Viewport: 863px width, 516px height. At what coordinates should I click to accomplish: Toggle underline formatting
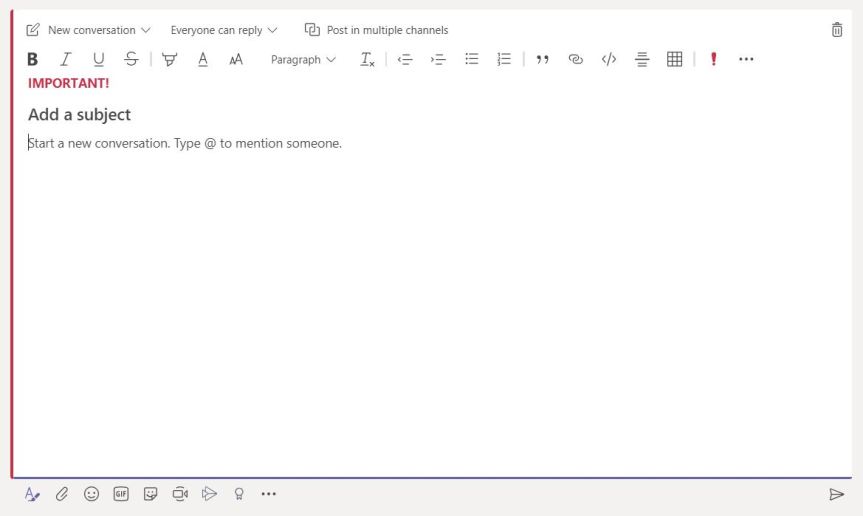(x=98, y=59)
